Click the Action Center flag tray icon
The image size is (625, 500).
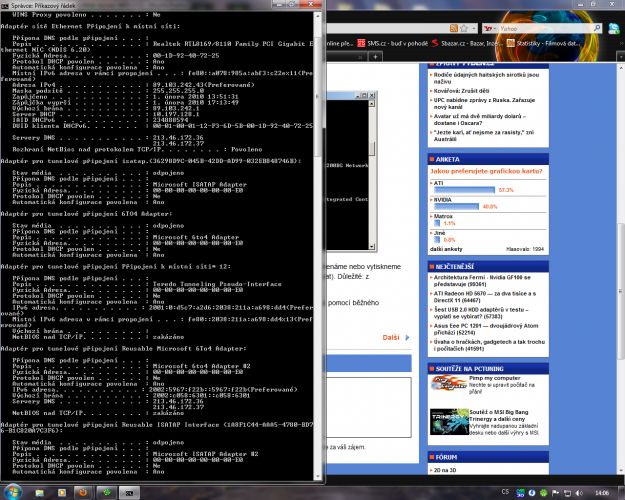[555, 493]
